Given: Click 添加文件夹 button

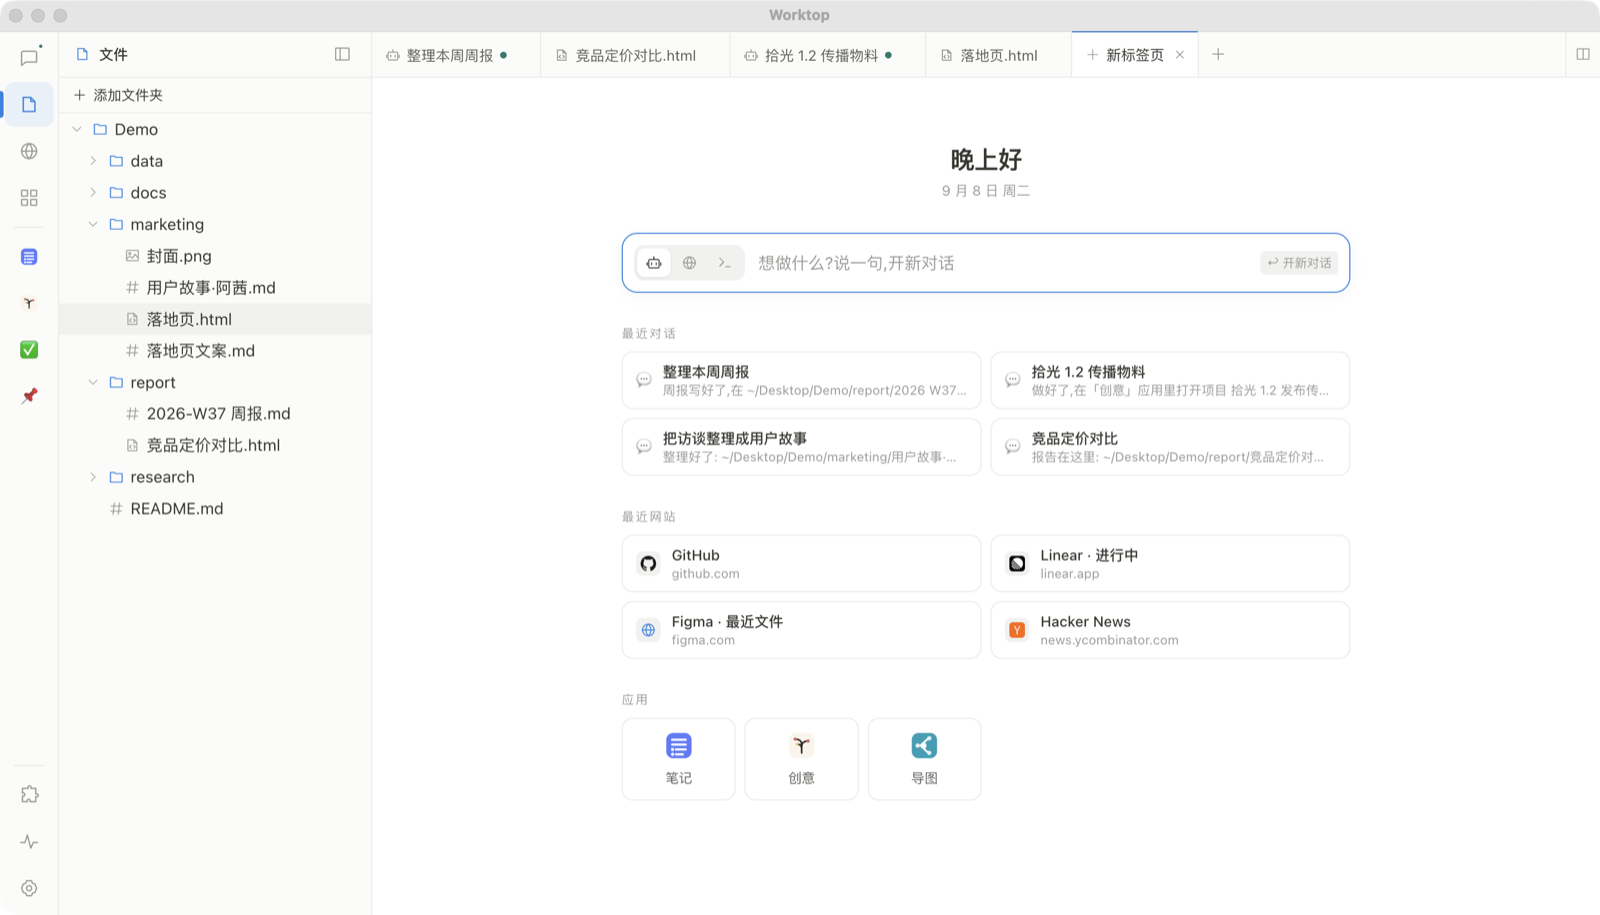Looking at the screenshot, I should [118, 95].
